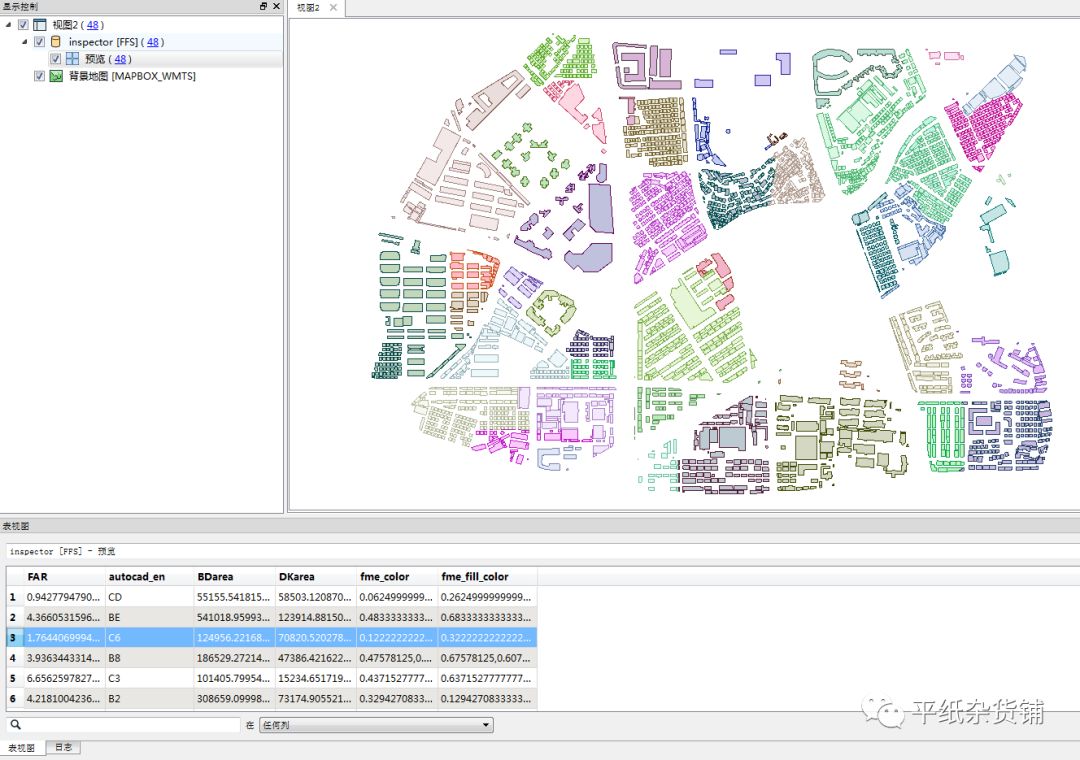
Task: Close the 视图2 tab
Action: [334, 8]
